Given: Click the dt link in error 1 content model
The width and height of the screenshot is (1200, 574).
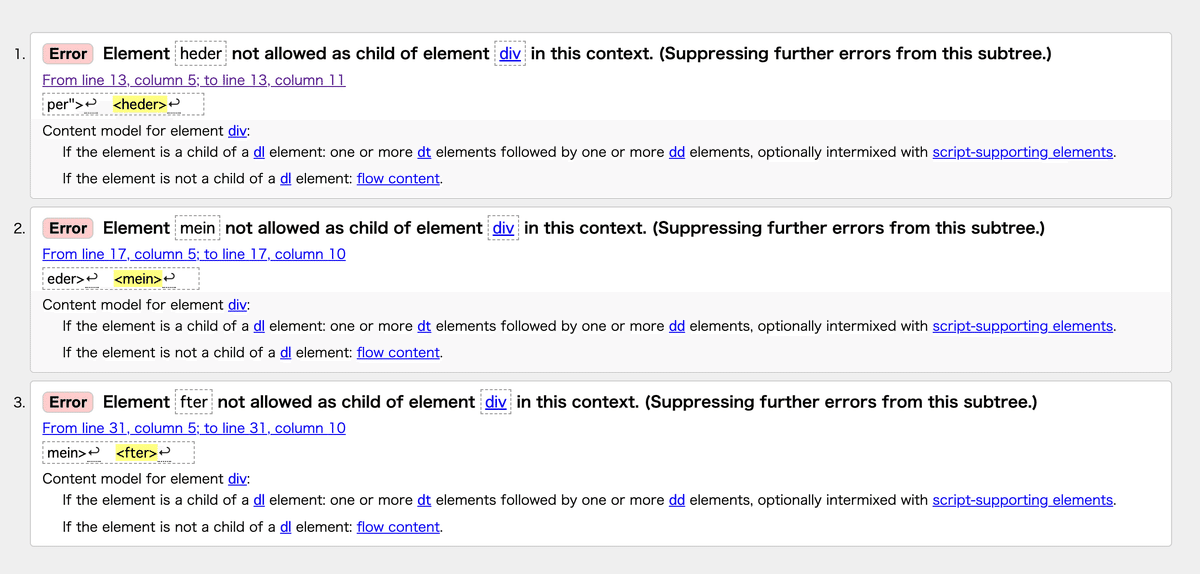Looking at the screenshot, I should pyautogui.click(x=424, y=152).
